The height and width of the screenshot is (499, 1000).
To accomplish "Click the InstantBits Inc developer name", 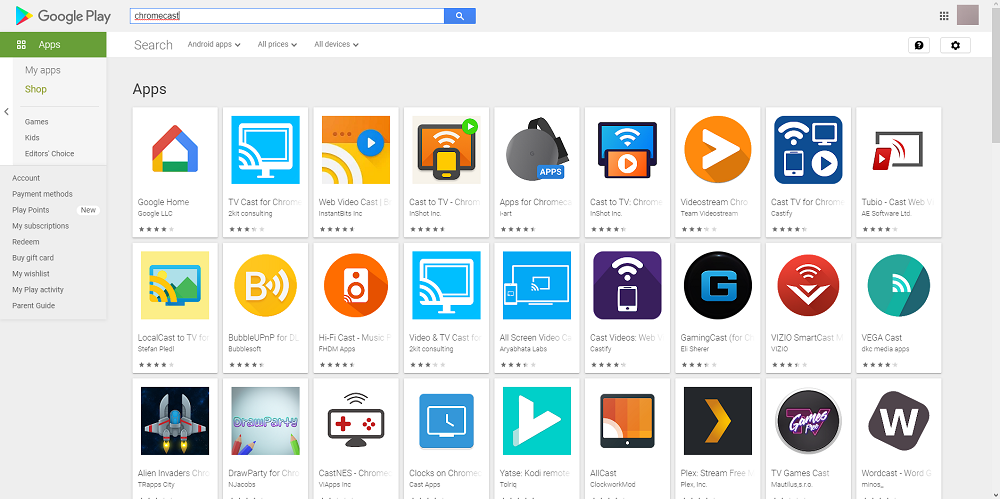I will 341,214.
